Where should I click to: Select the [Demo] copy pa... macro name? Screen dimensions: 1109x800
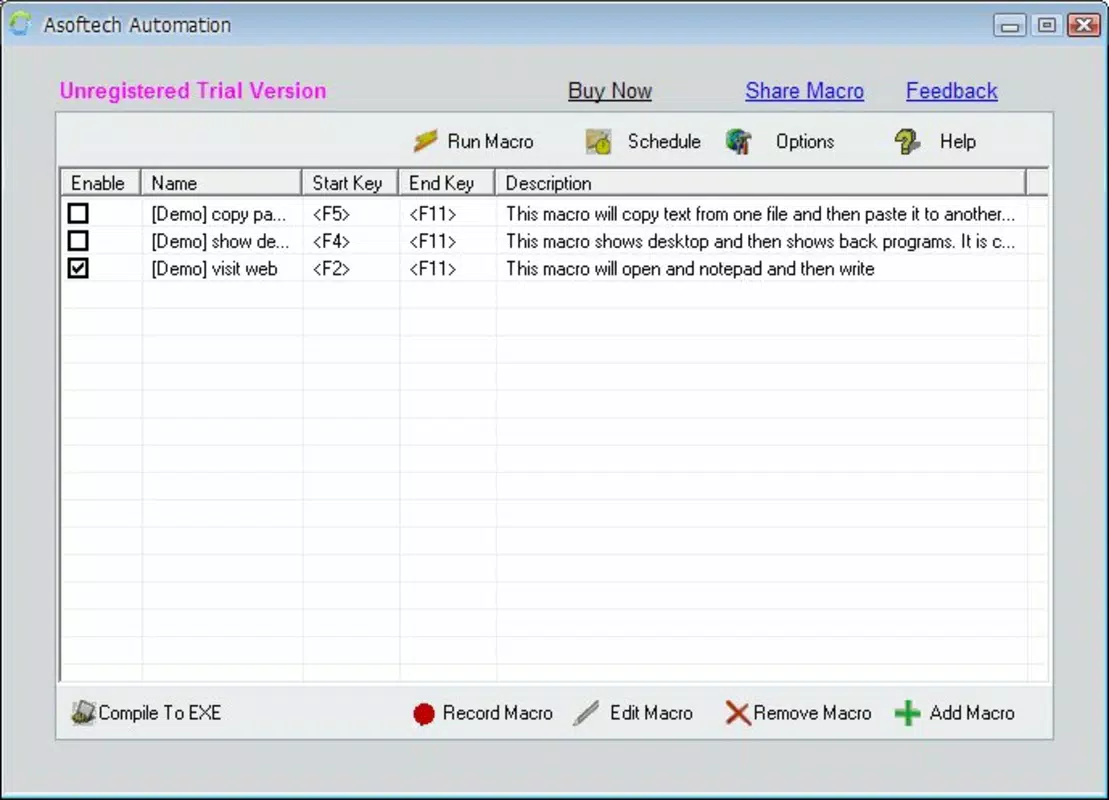click(x=219, y=214)
